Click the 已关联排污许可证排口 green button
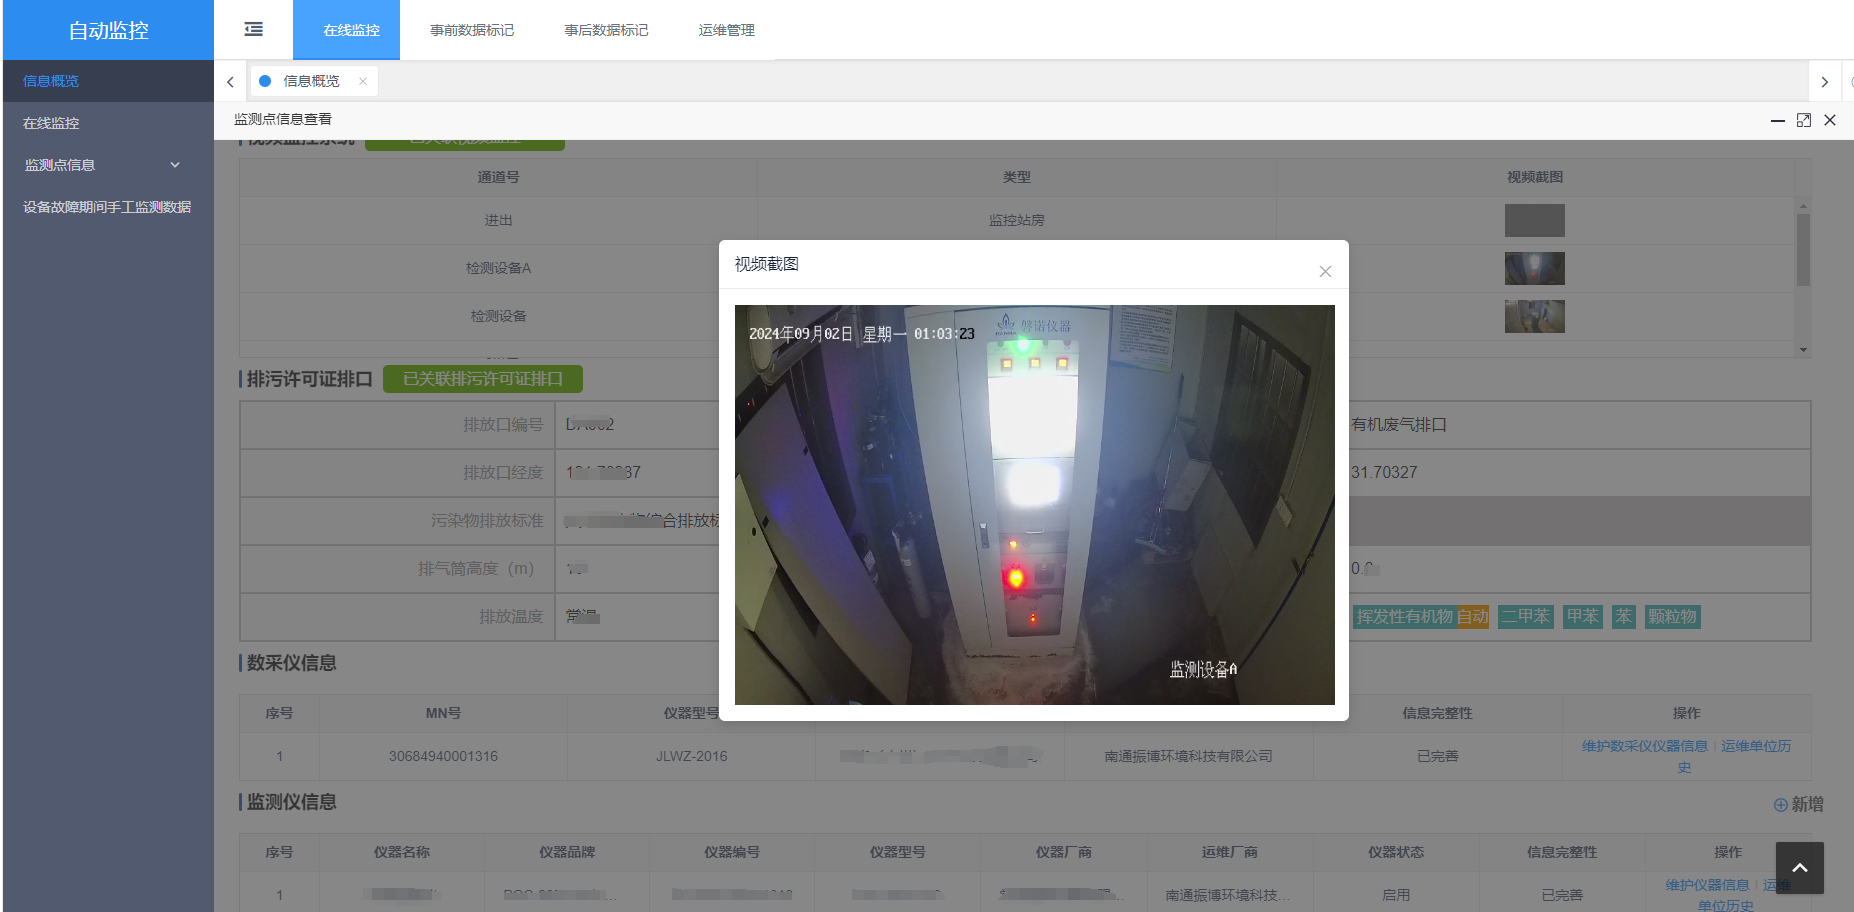 coord(482,379)
